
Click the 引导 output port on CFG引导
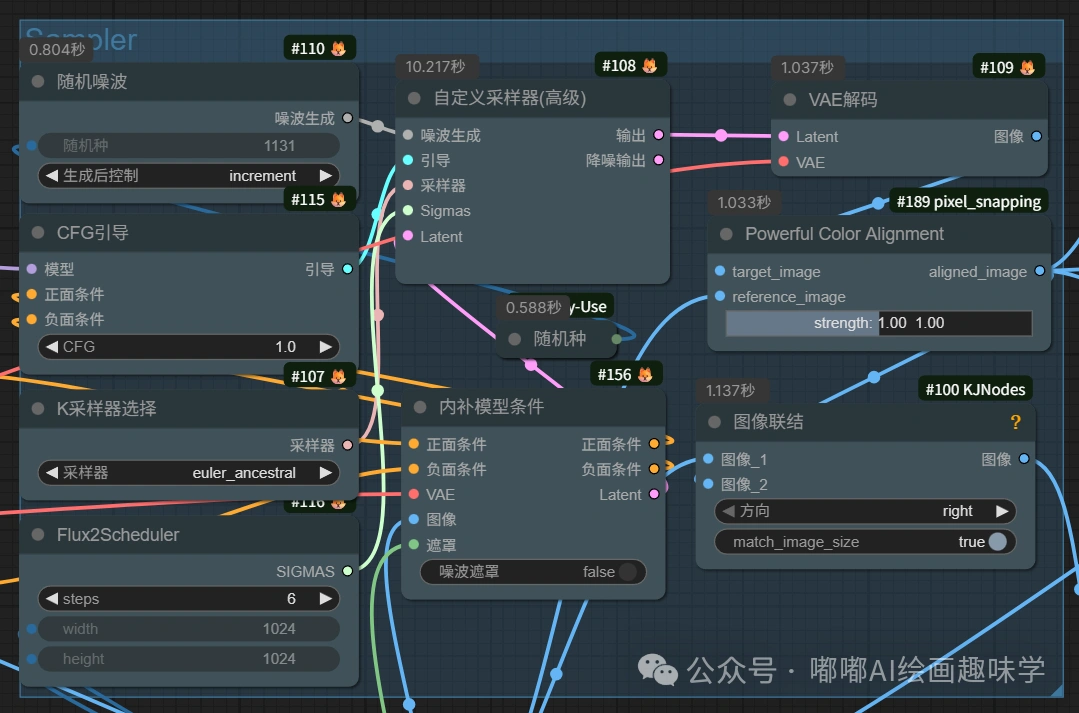coord(347,268)
